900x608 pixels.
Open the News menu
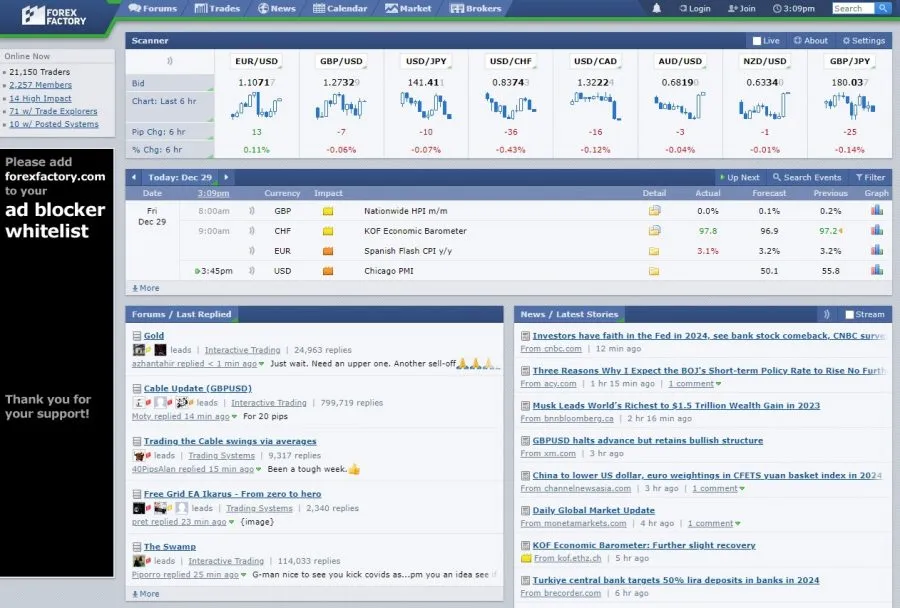277,8
